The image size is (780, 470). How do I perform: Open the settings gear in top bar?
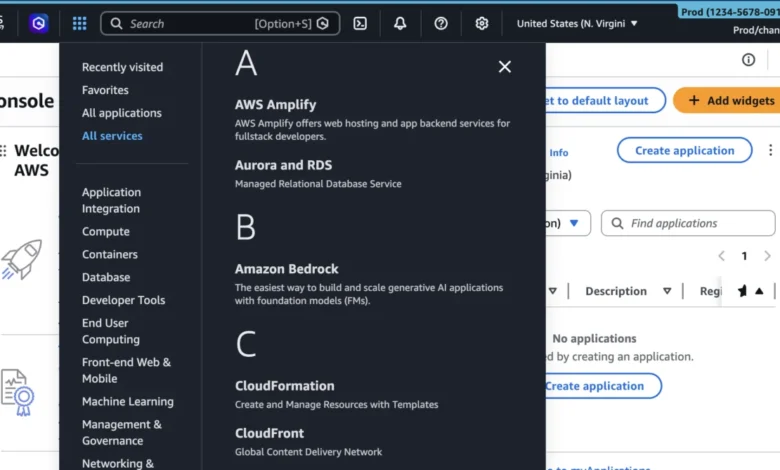coord(482,23)
